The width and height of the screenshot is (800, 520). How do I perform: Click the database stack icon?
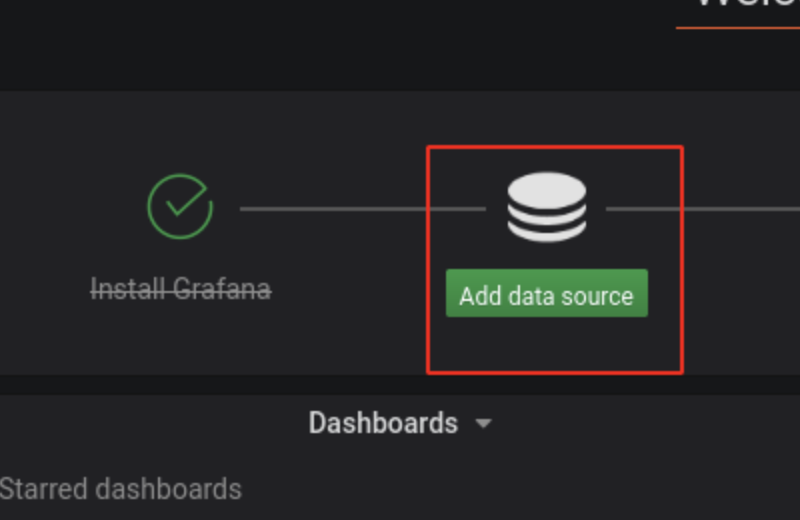point(547,207)
